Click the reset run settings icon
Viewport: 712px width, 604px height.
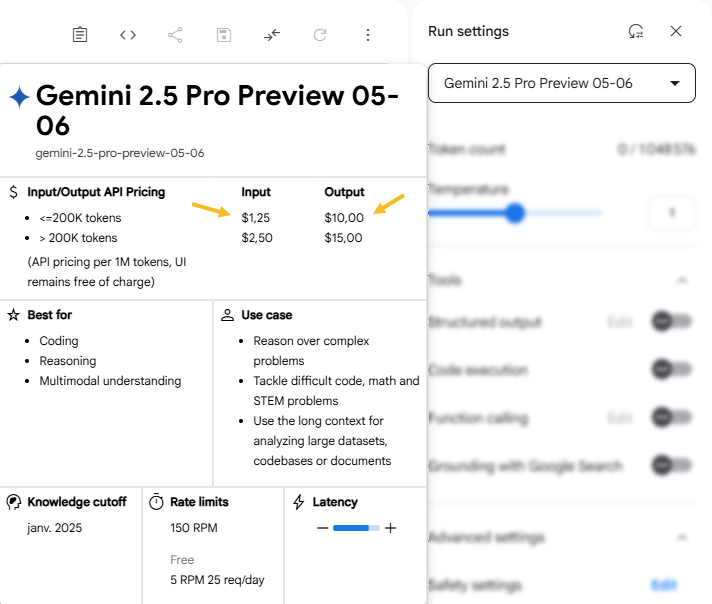(x=636, y=31)
